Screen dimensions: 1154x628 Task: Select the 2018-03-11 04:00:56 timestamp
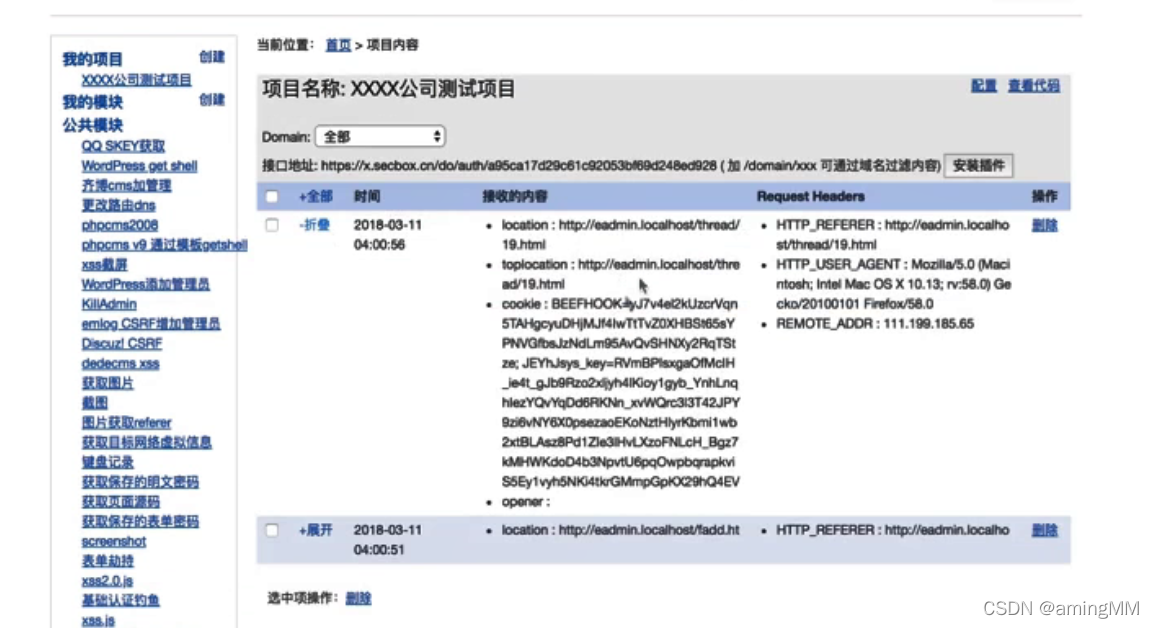388,235
